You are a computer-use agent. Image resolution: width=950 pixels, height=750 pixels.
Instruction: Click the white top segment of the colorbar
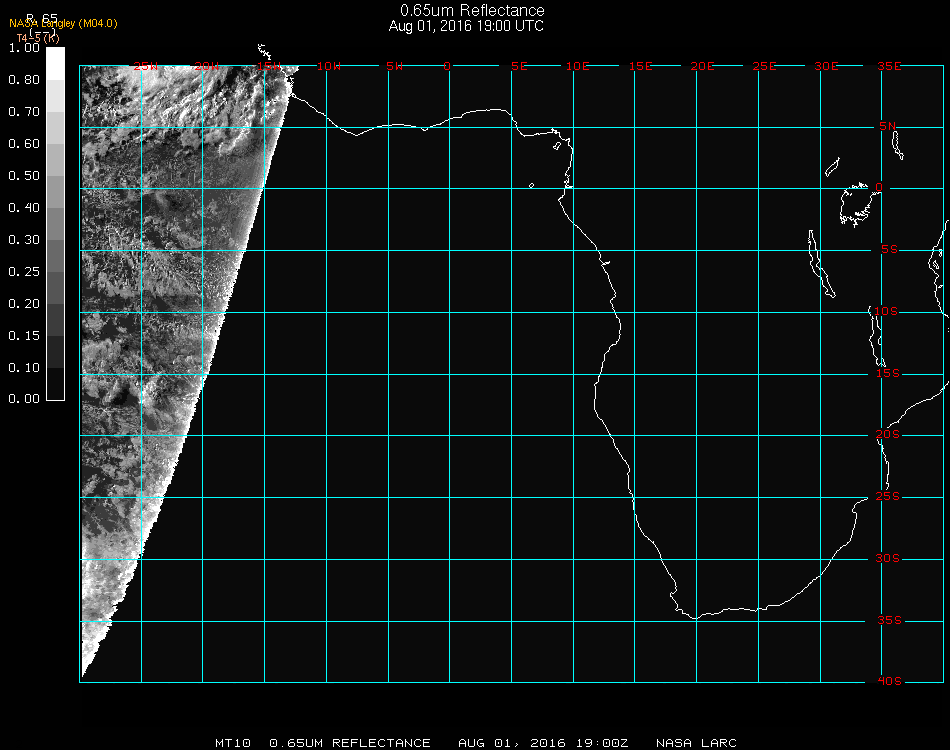[x=55, y=64]
